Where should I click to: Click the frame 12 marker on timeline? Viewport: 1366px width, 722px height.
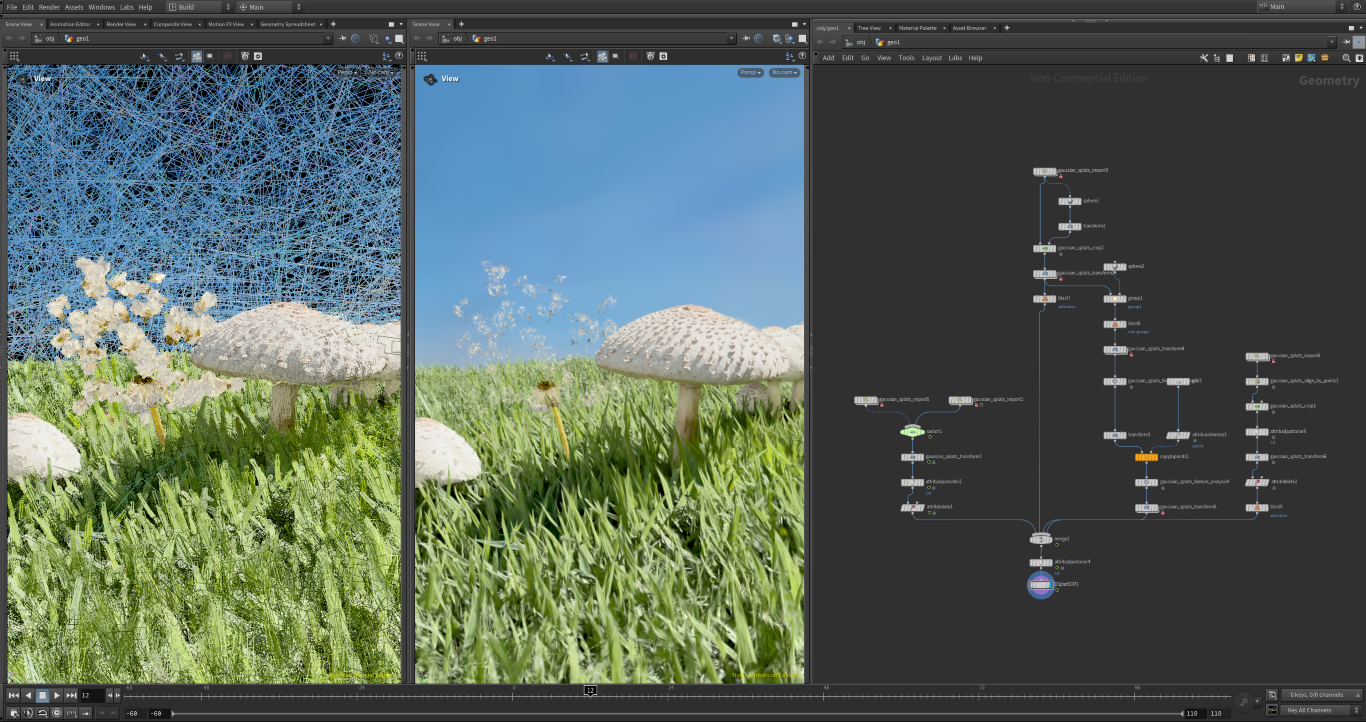tap(590, 690)
